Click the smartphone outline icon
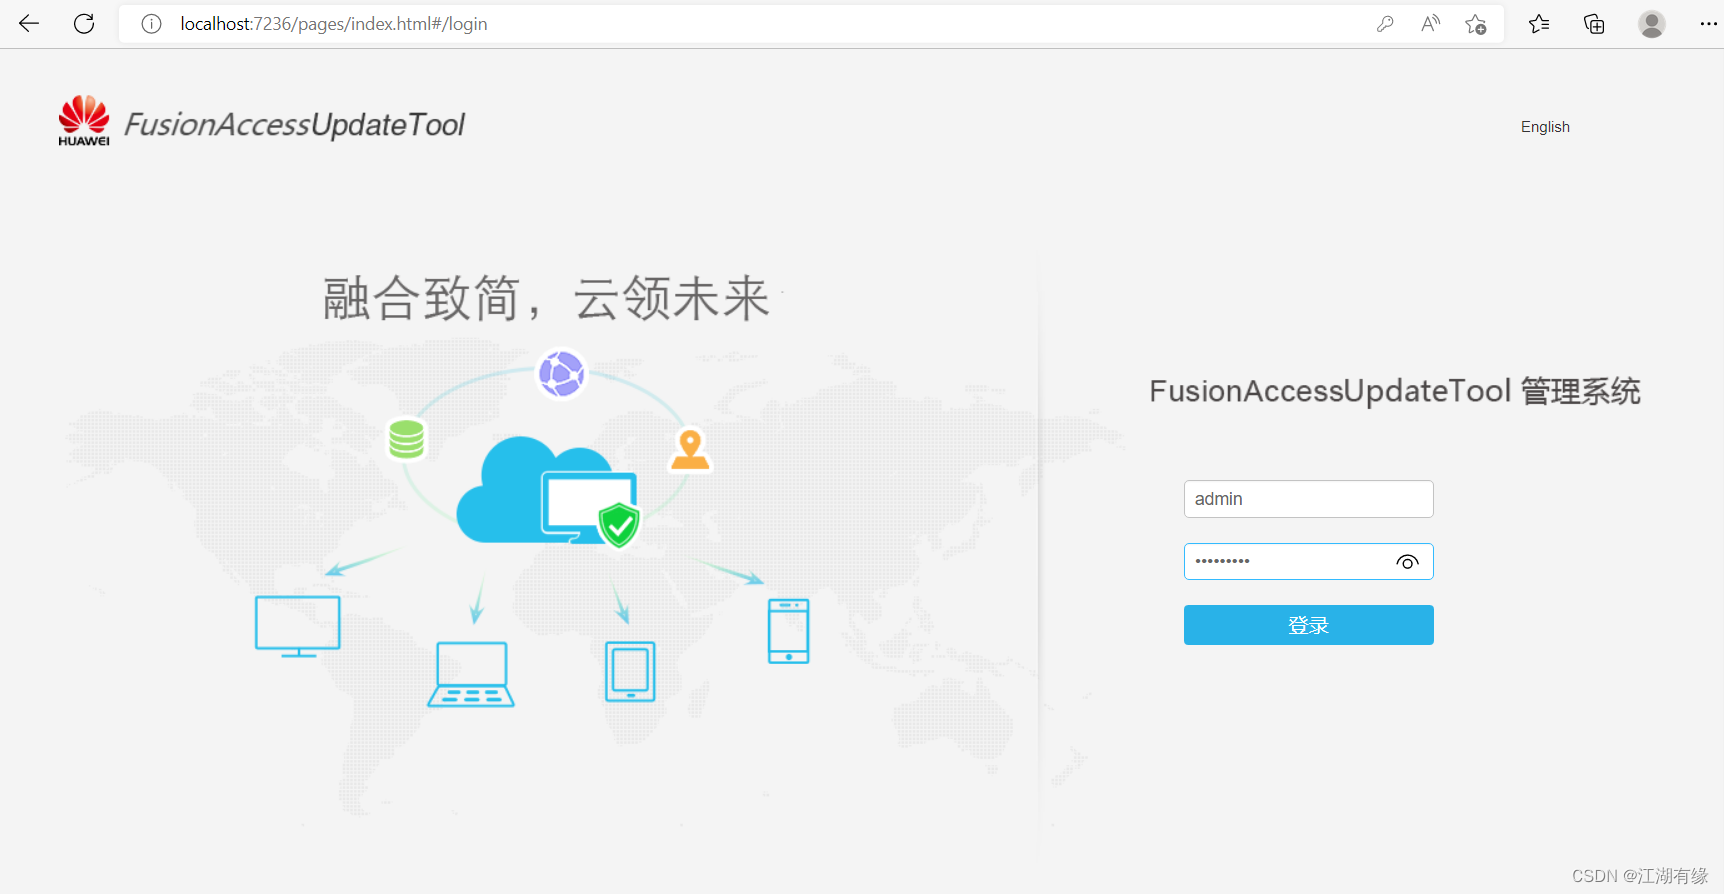Image resolution: width=1724 pixels, height=894 pixels. (x=789, y=631)
